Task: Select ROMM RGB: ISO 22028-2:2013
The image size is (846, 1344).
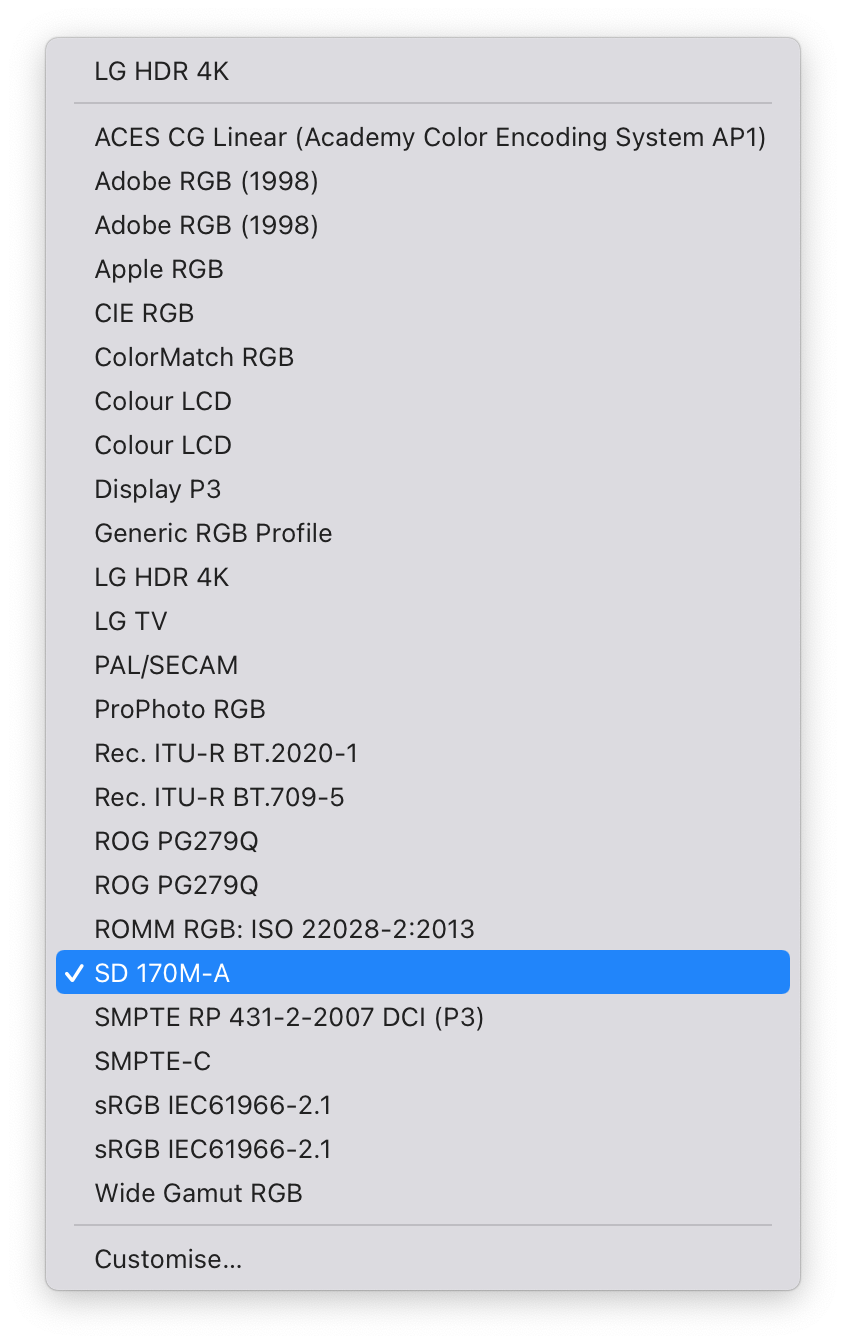Action: click(x=284, y=929)
